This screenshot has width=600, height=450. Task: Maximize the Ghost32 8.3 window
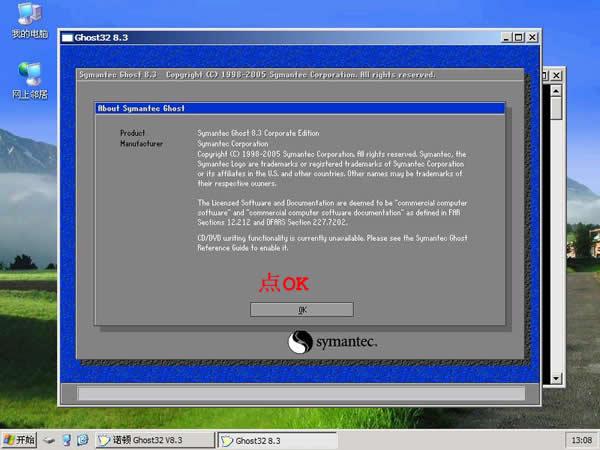tap(518, 38)
